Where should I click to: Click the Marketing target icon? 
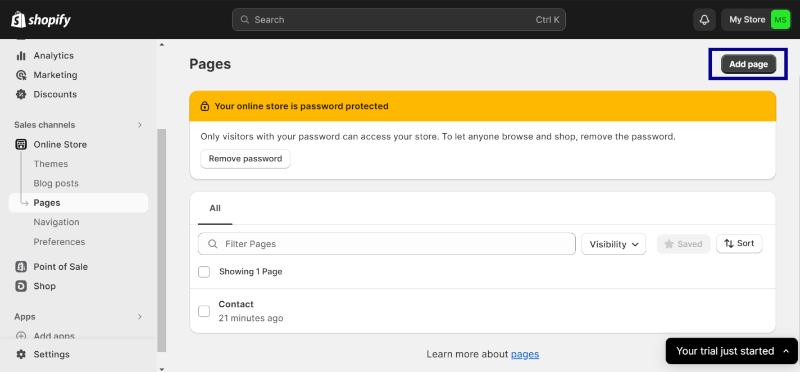coord(21,75)
